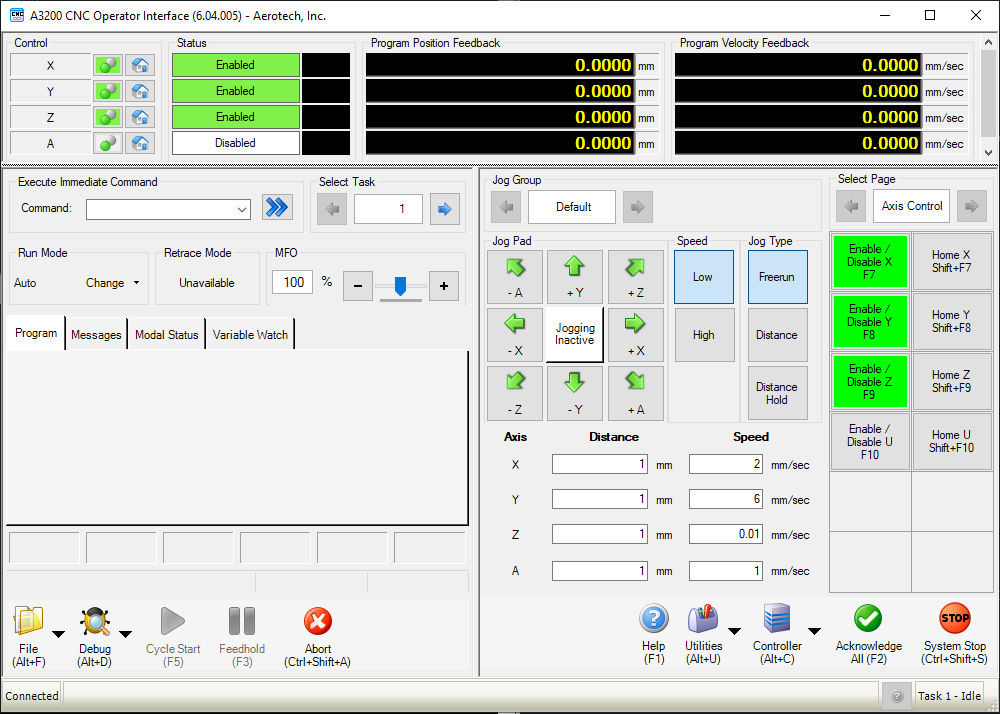
Task: Select Distance Hold jog type
Action: click(x=777, y=393)
